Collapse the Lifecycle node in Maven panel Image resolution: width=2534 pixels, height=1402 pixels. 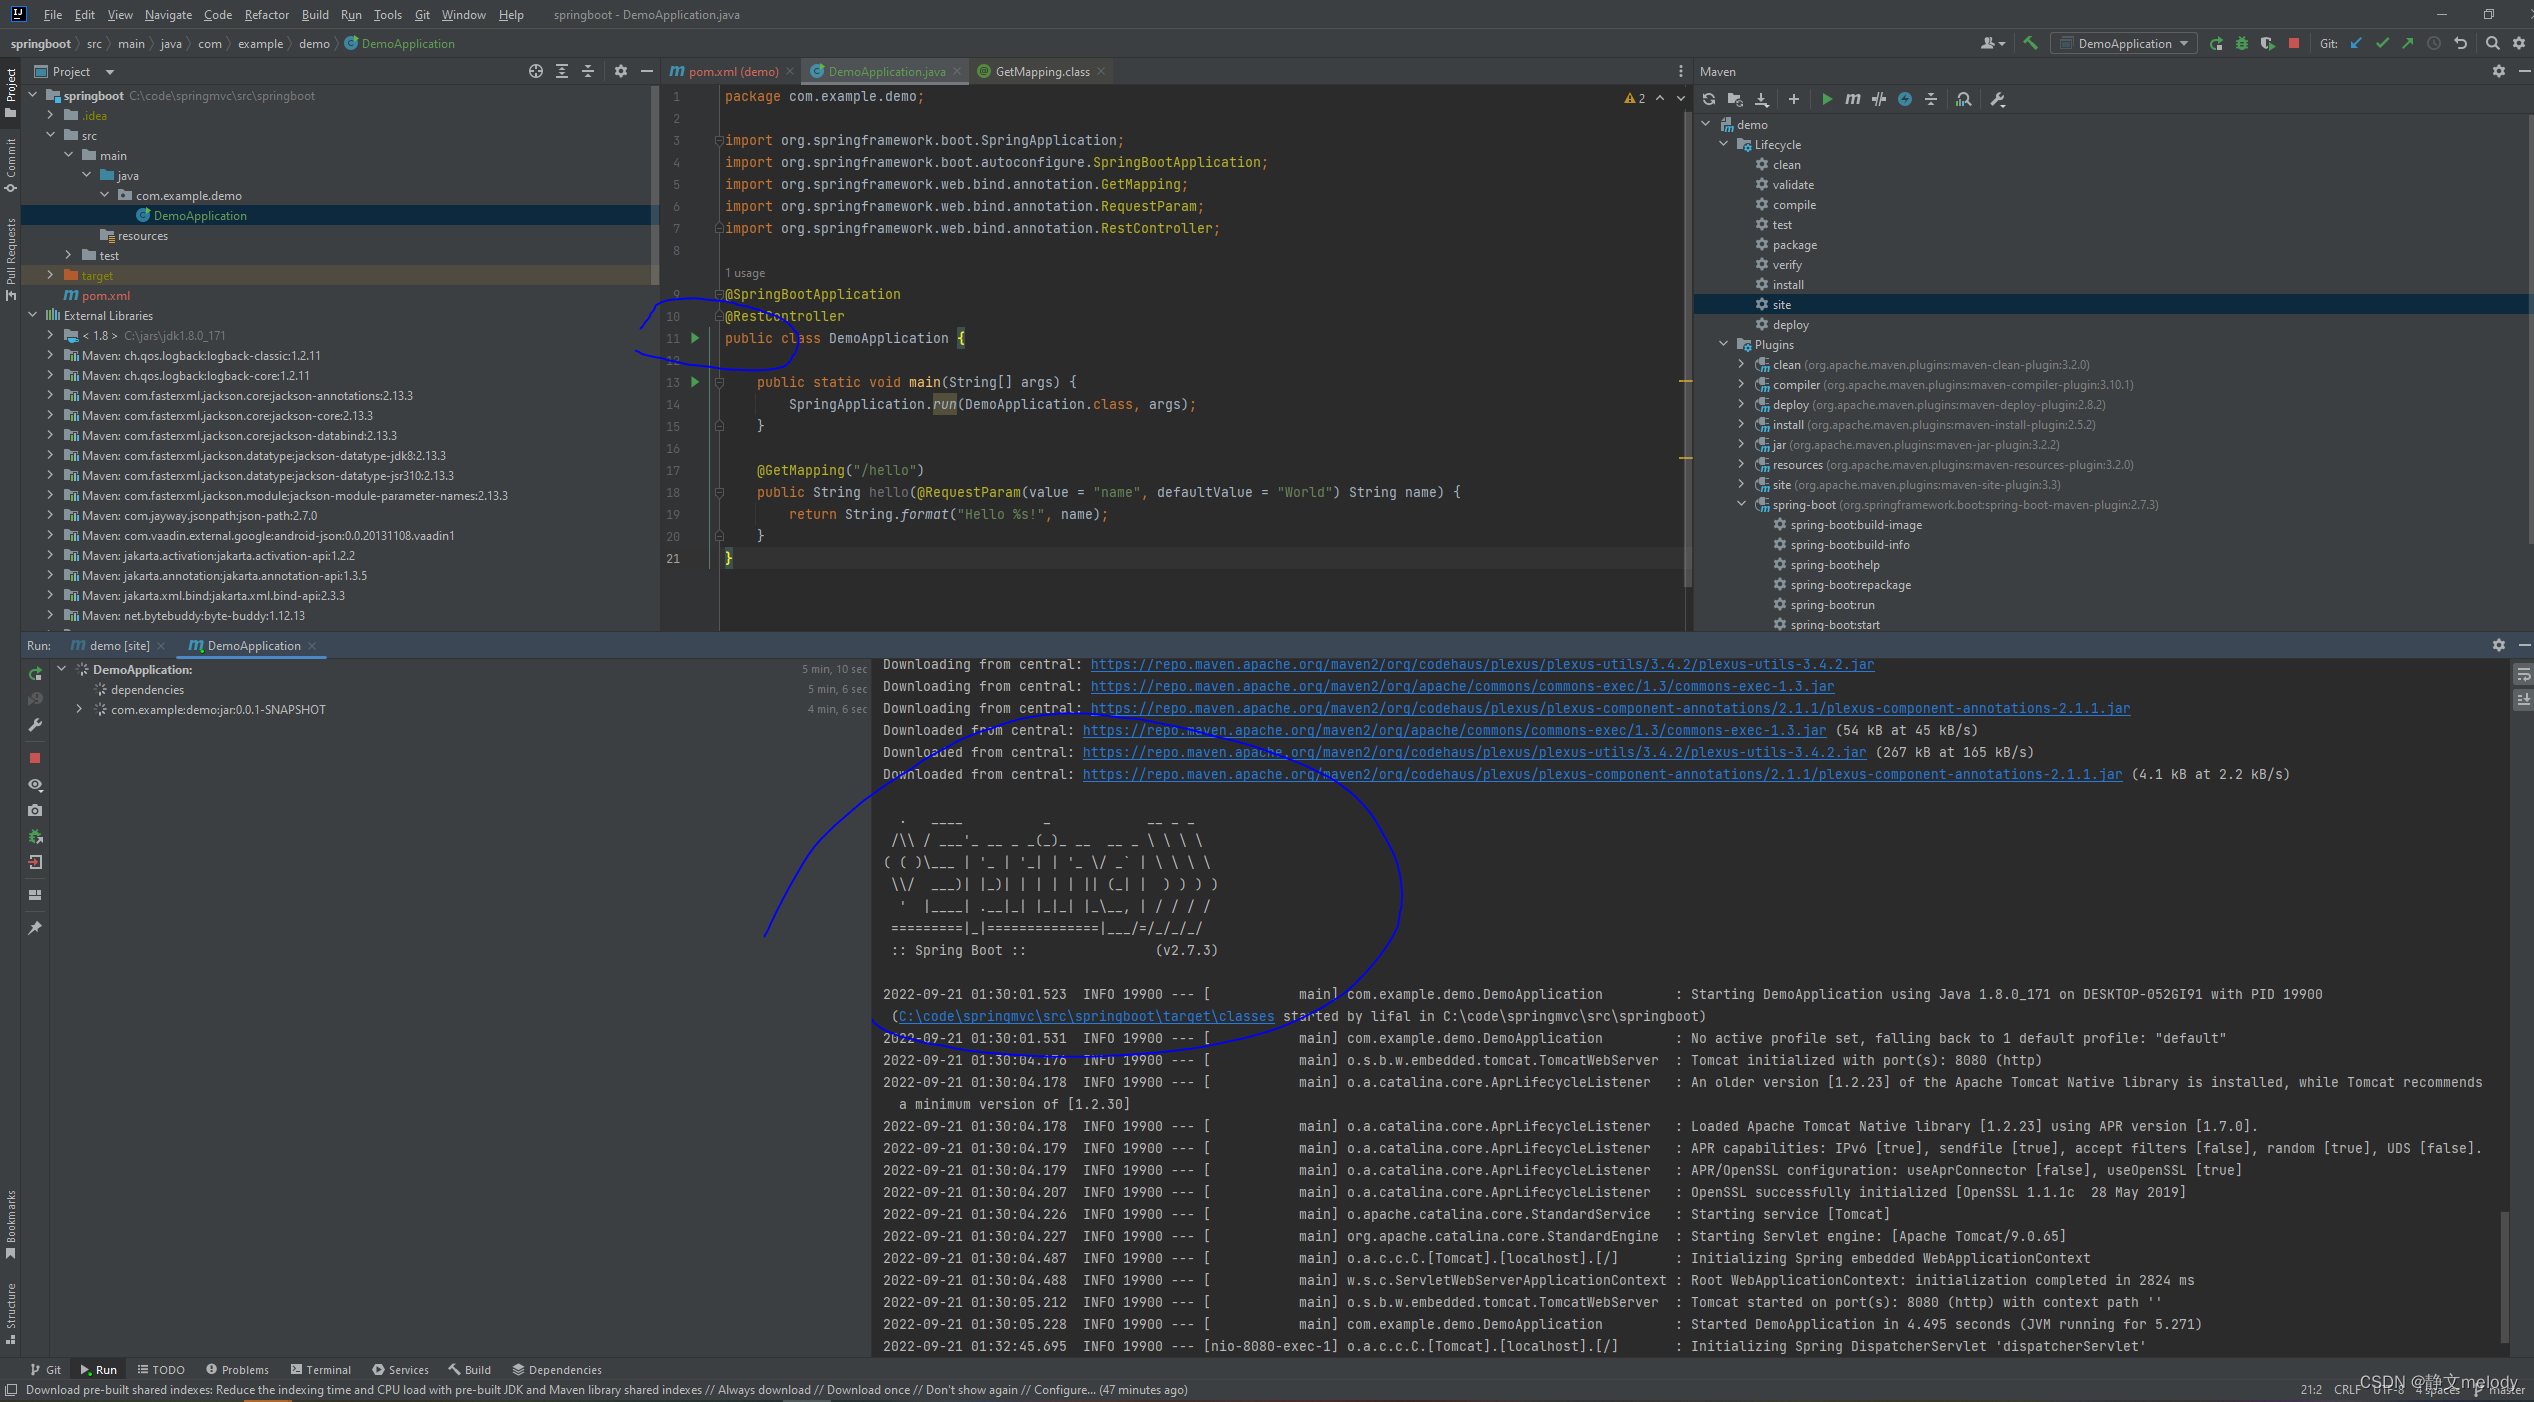click(1723, 144)
